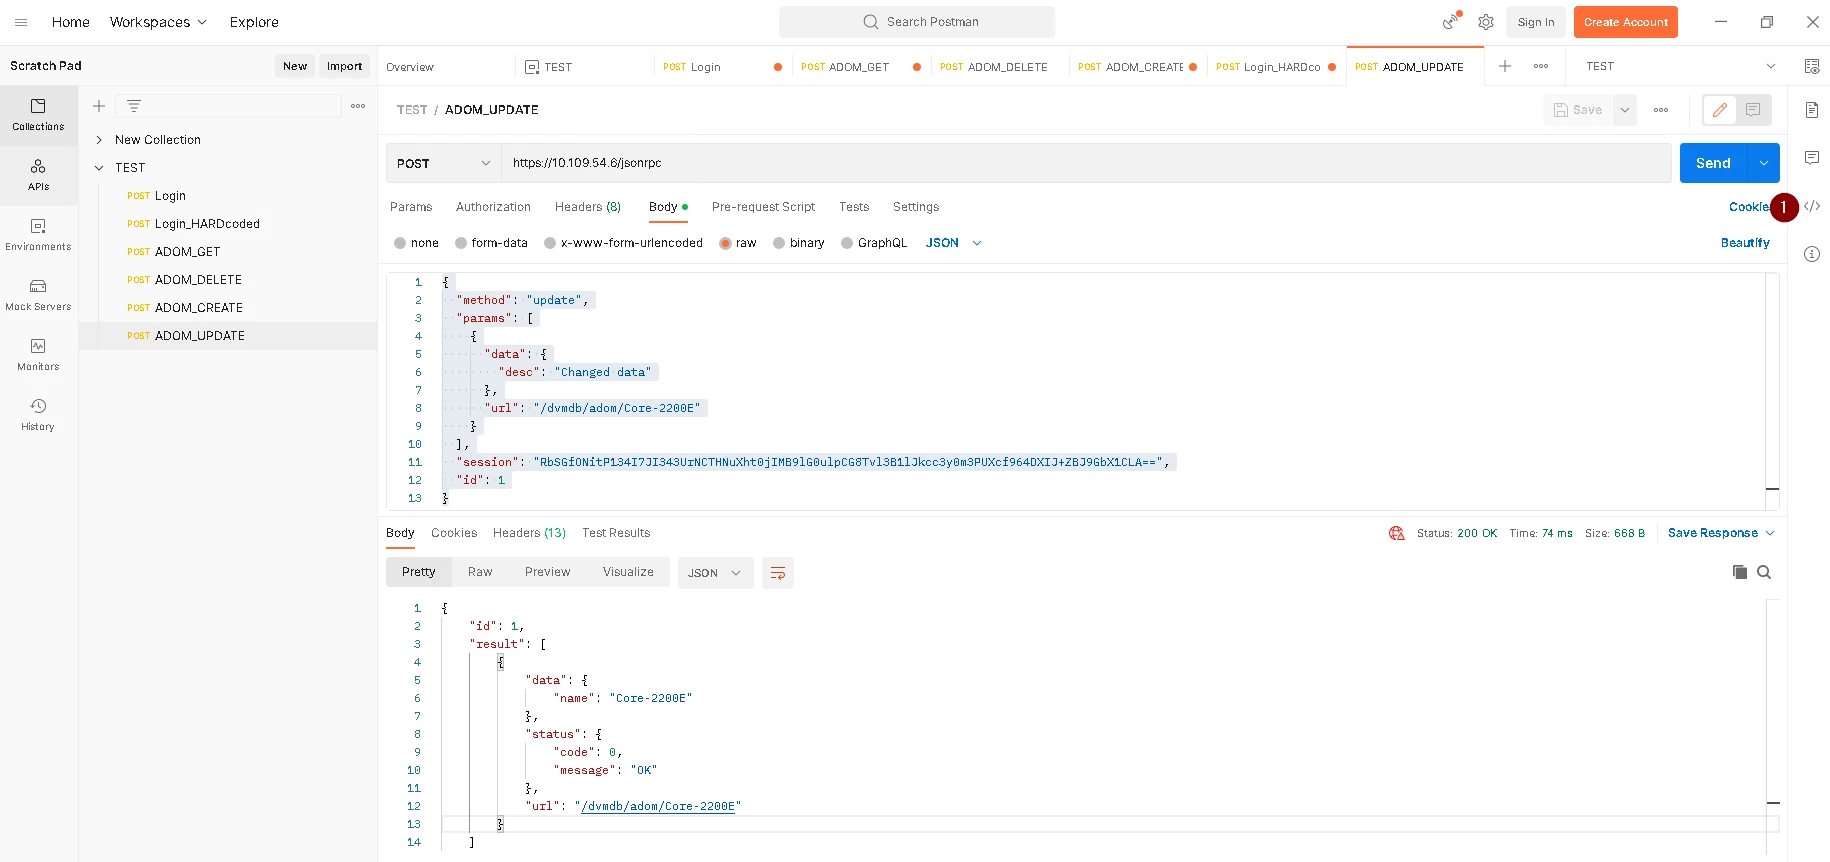The height and width of the screenshot is (862, 1830).
Task: Open the hamburger menu icon
Action: (21, 22)
